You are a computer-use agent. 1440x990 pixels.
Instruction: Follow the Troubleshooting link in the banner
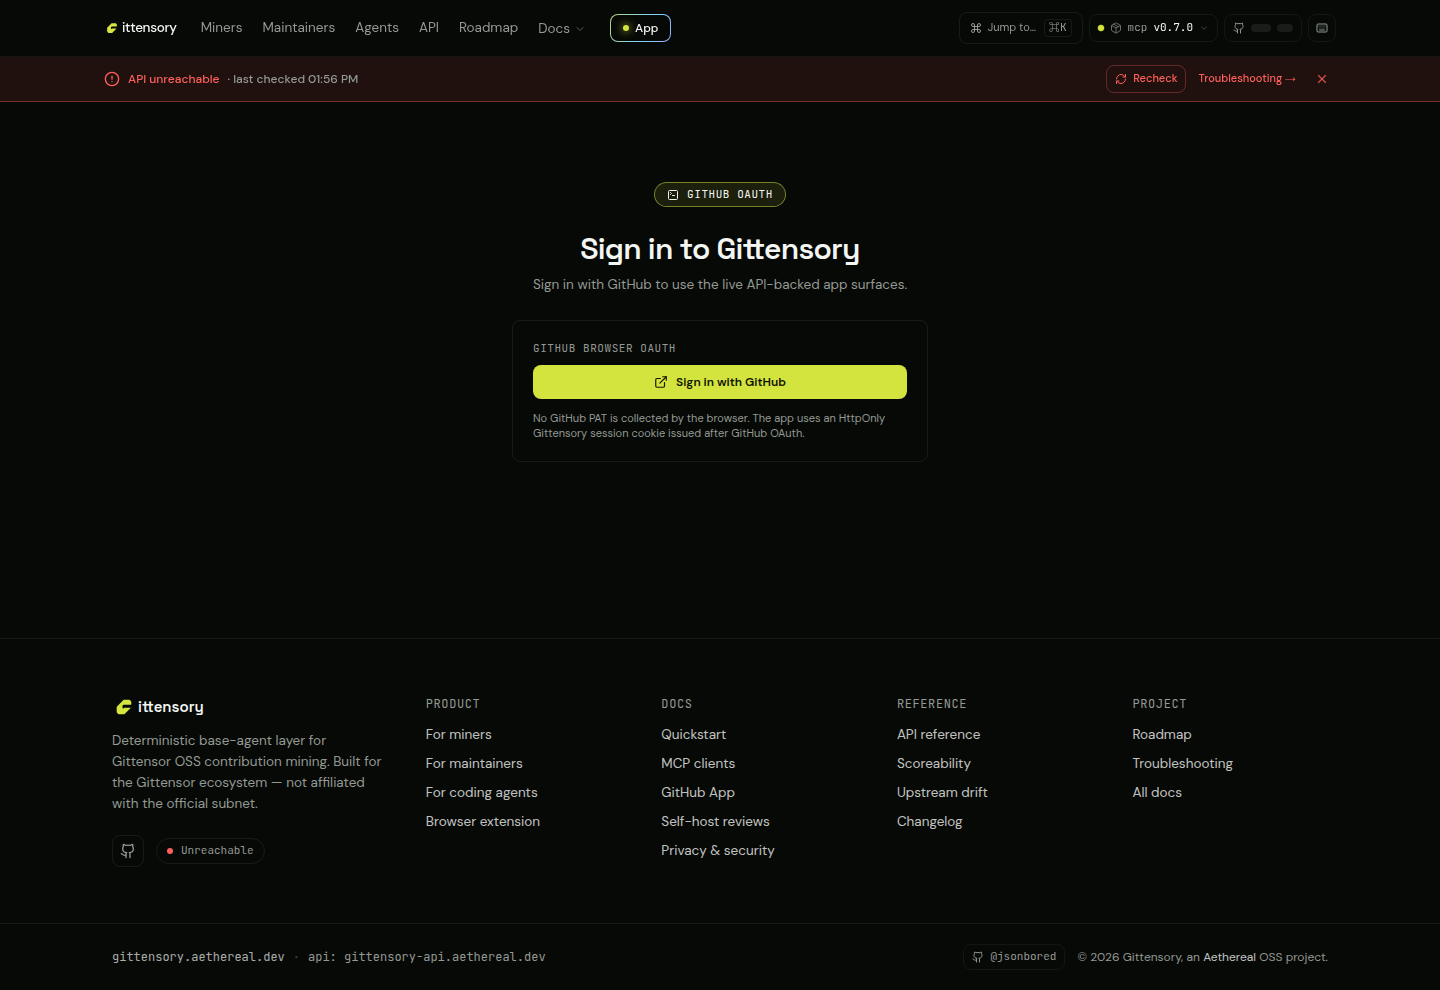pos(1247,79)
